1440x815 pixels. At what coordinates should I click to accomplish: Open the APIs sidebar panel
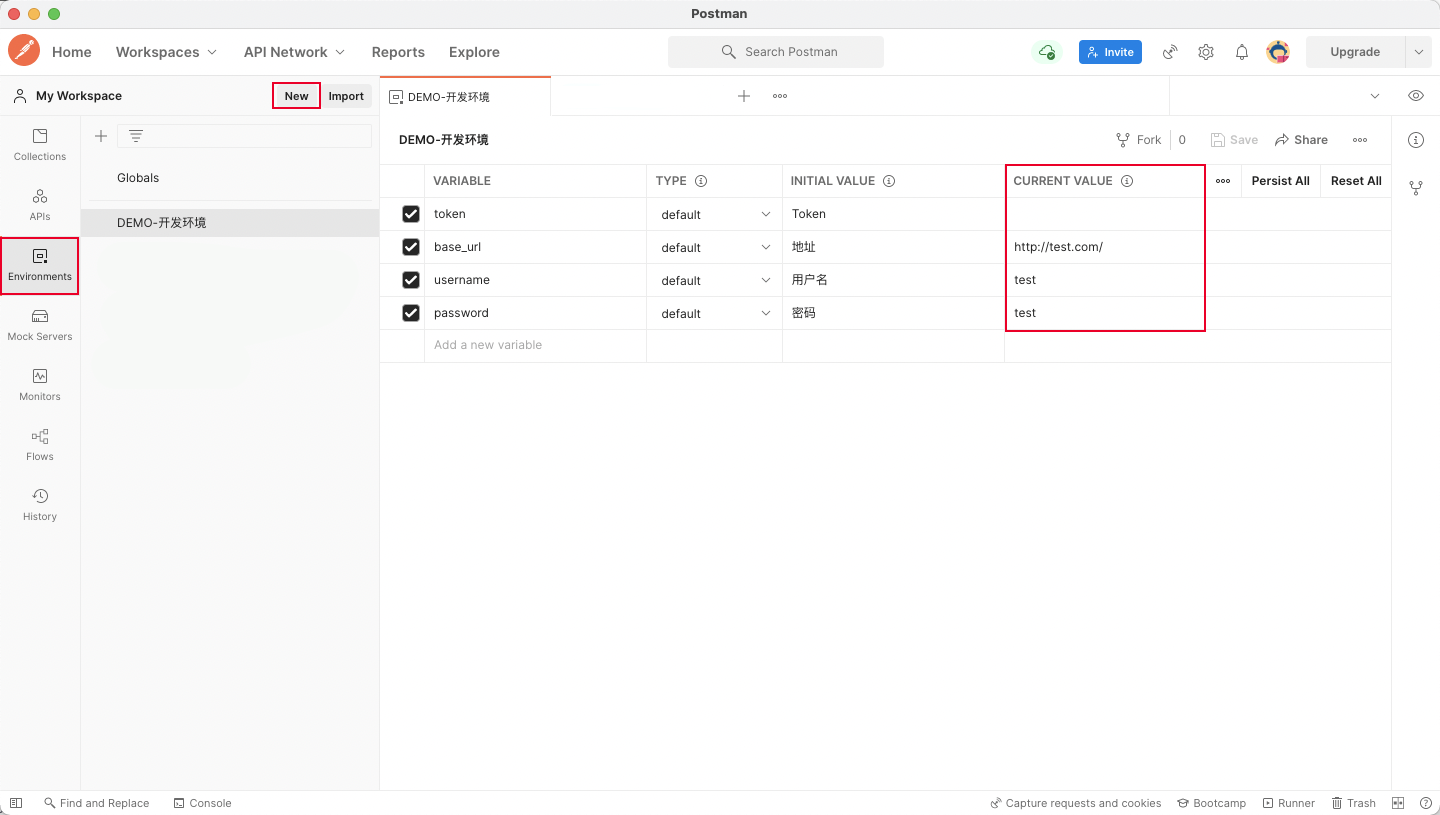pos(40,205)
